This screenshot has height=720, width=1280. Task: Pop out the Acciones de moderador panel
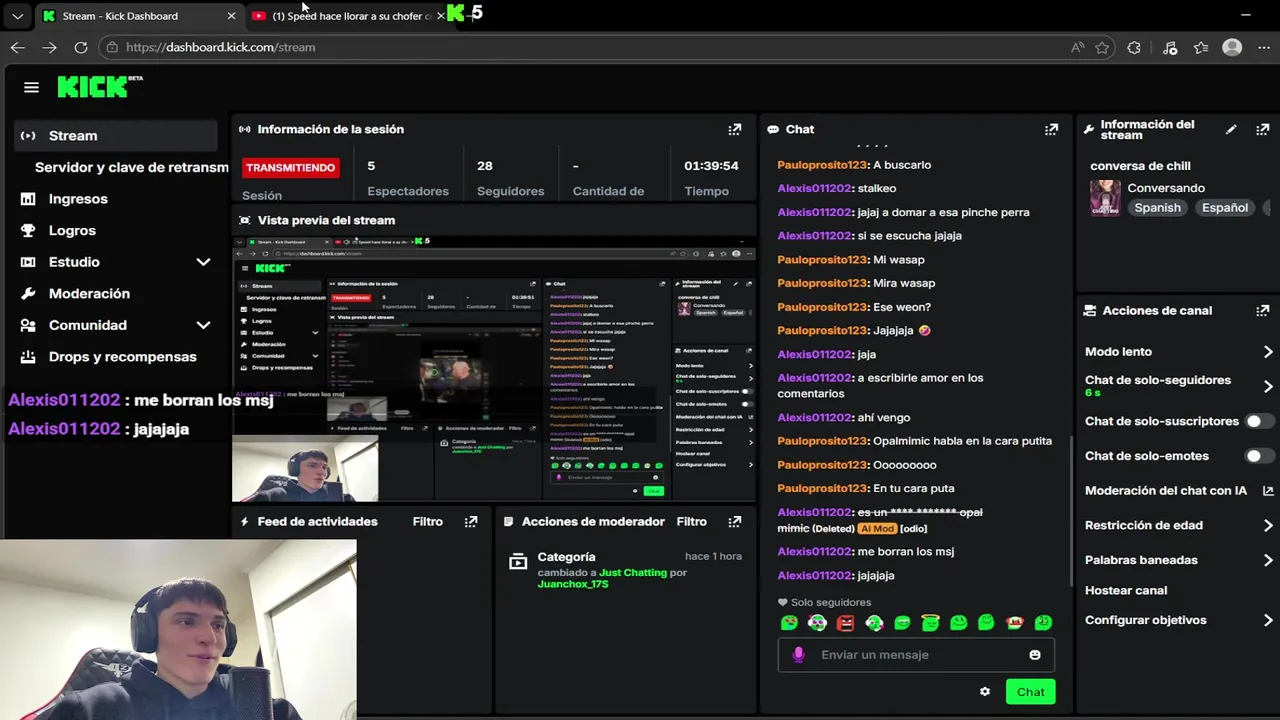[x=735, y=522]
